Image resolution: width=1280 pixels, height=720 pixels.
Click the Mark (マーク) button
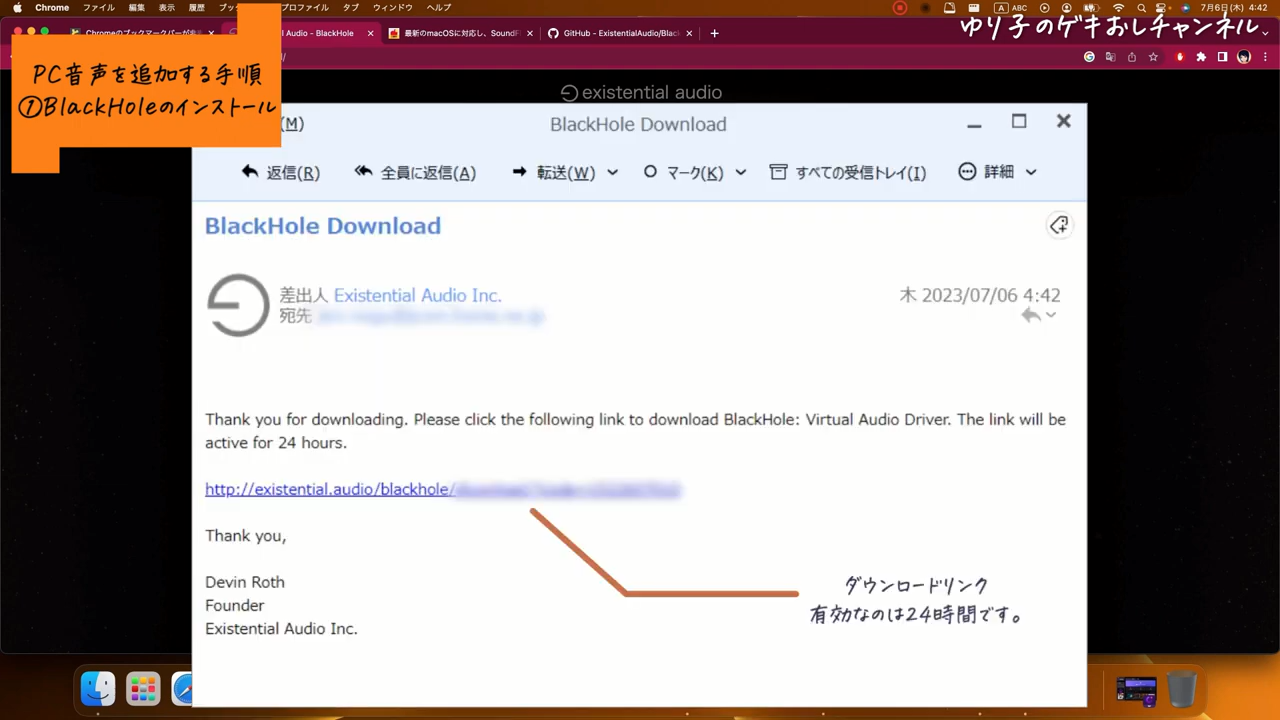(x=683, y=172)
